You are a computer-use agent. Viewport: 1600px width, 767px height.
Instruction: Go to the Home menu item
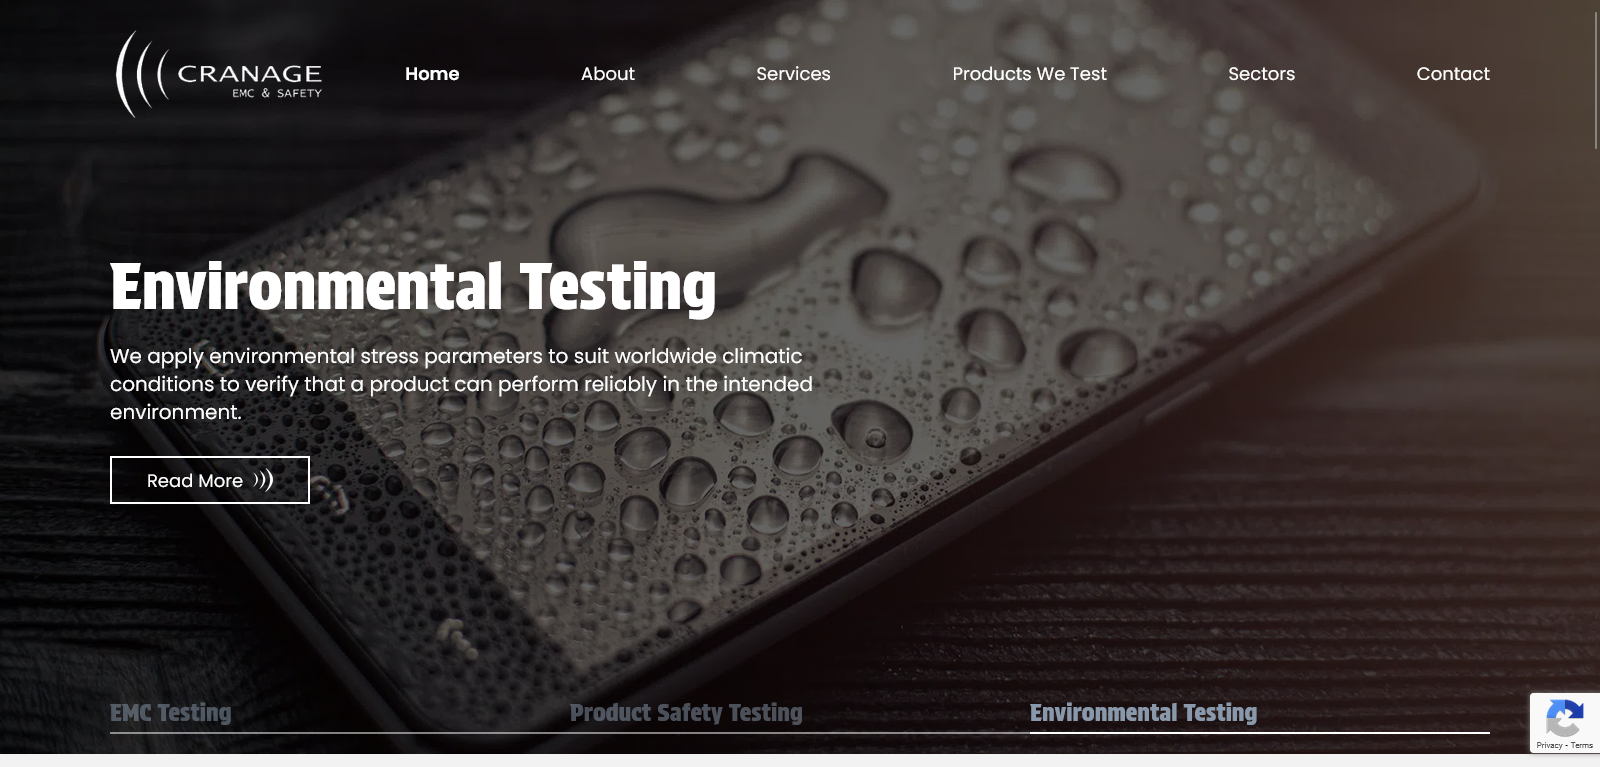click(x=432, y=74)
